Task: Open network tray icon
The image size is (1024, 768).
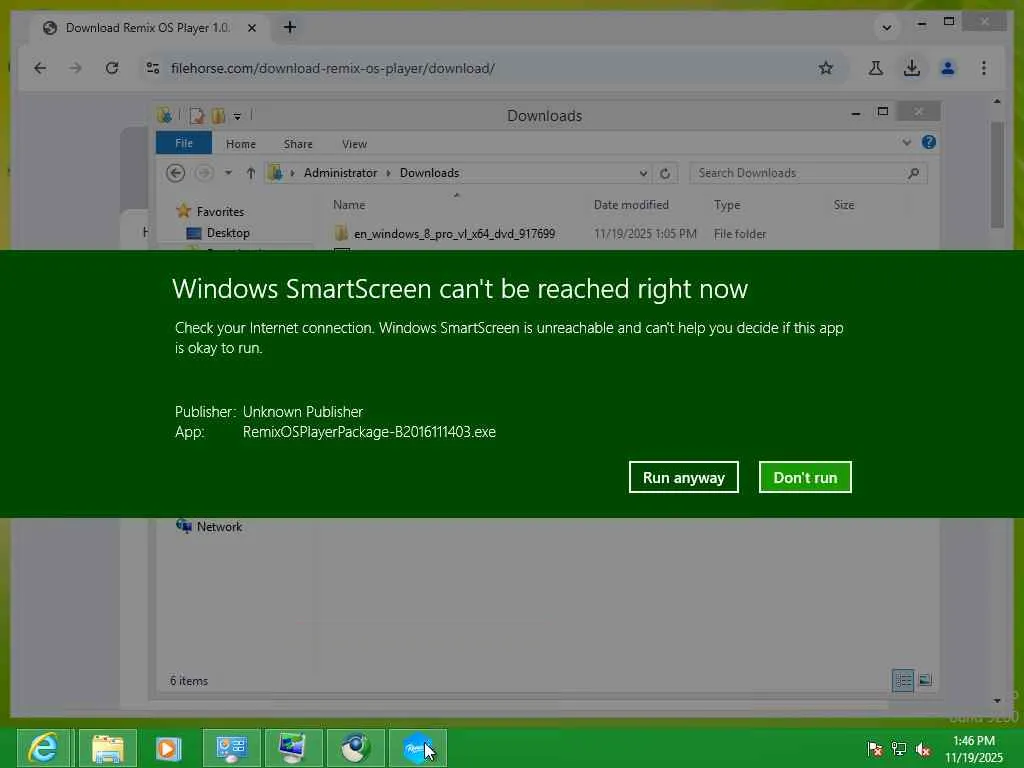Action: (899, 749)
